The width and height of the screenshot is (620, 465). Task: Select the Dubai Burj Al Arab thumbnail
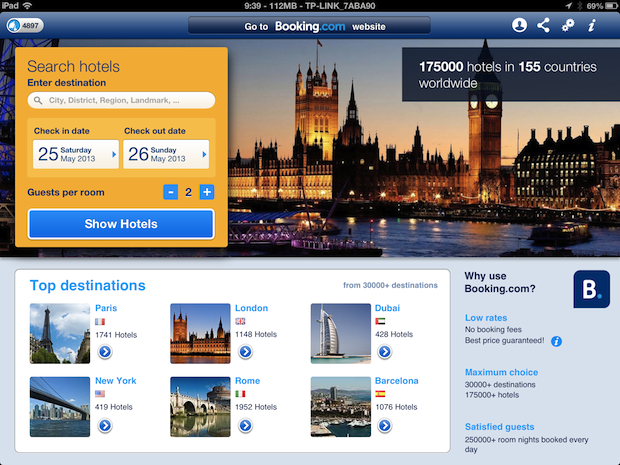pyautogui.click(x=340, y=333)
